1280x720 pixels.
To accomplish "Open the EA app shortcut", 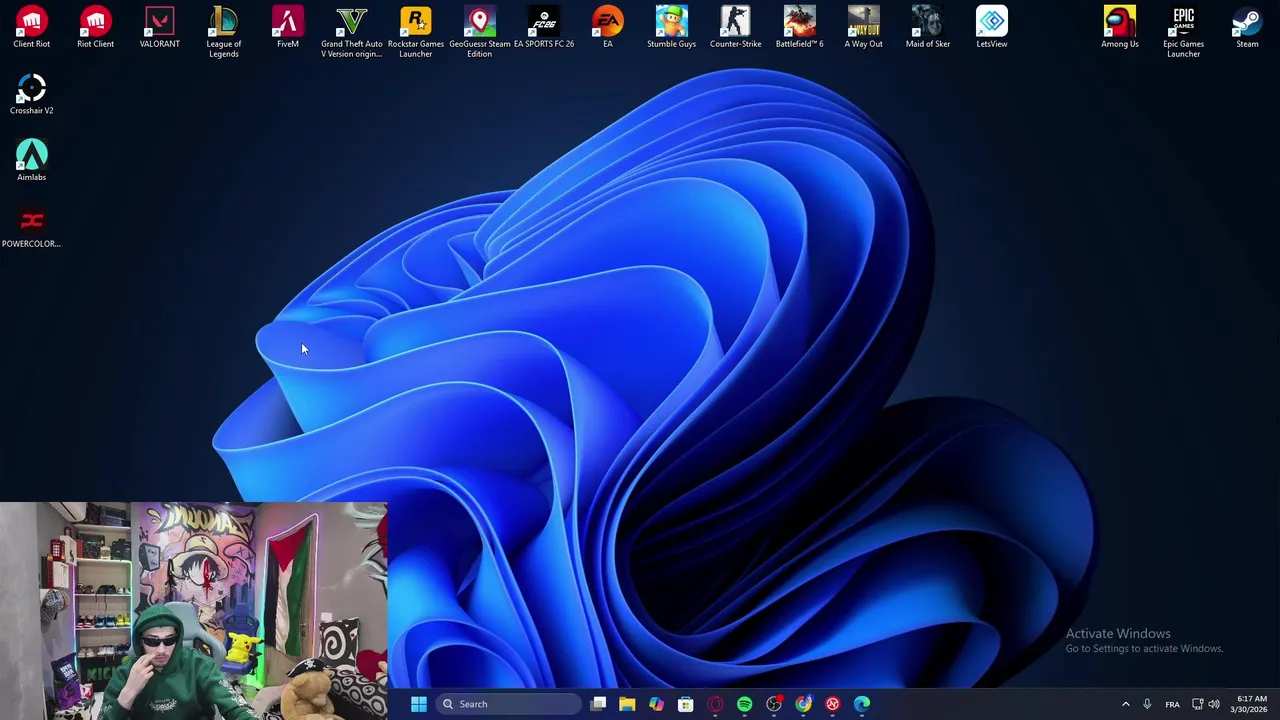I will [607, 27].
